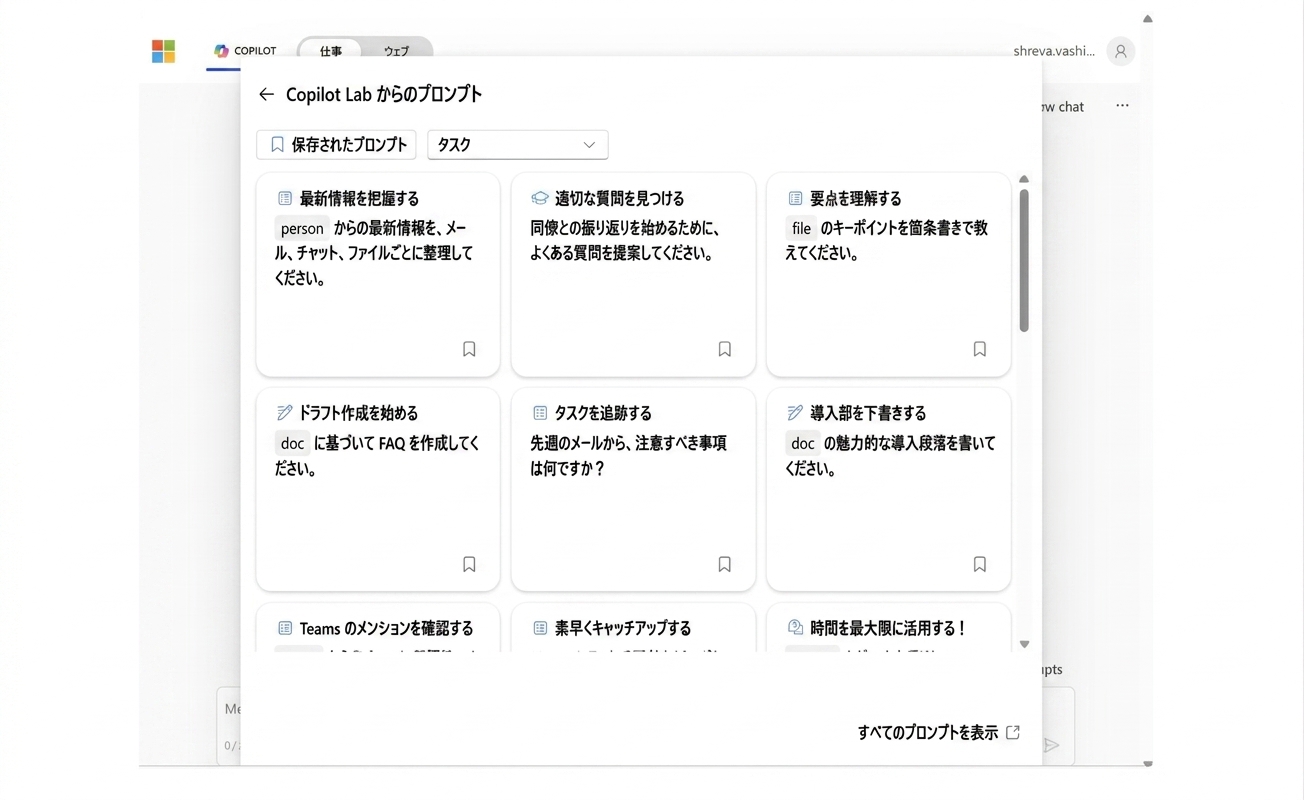Click the Copilot Lab からのプロンプト heading

(384, 94)
